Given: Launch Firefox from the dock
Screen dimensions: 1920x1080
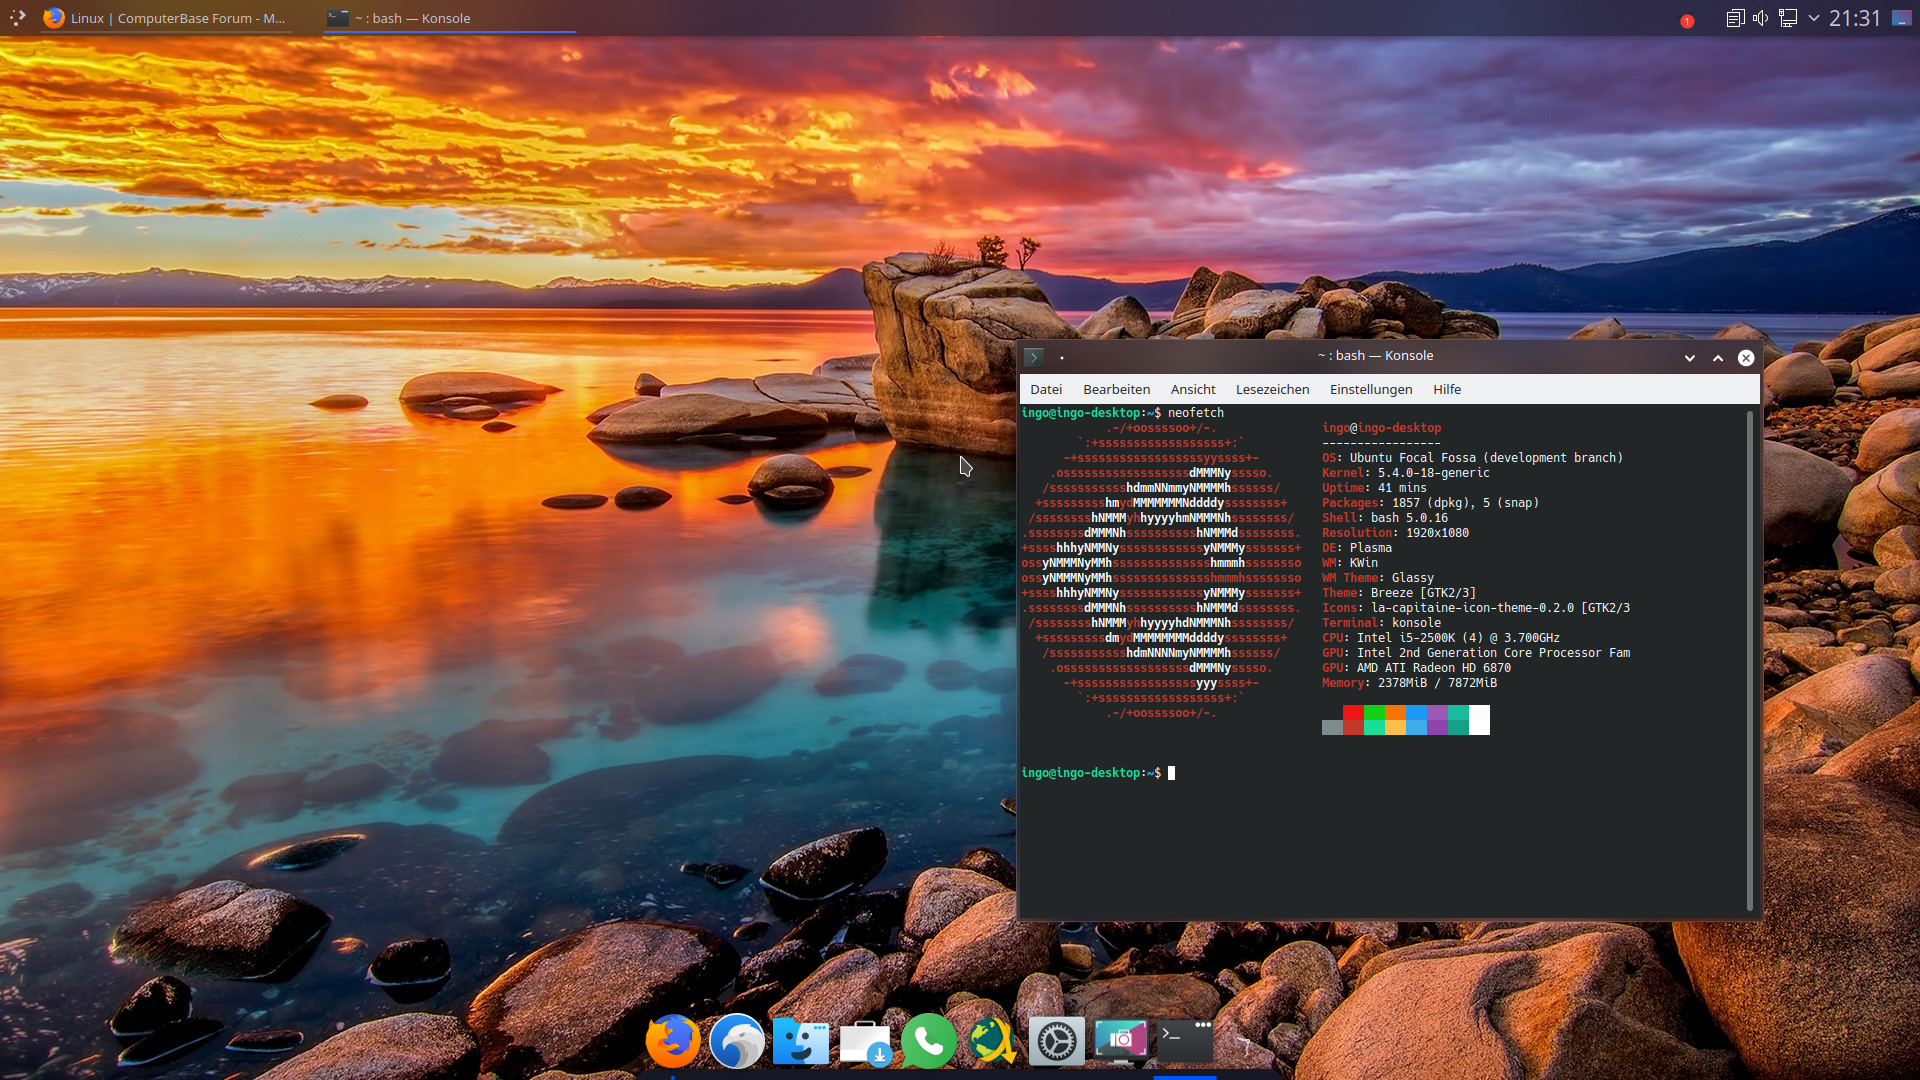Looking at the screenshot, I should point(673,1041).
